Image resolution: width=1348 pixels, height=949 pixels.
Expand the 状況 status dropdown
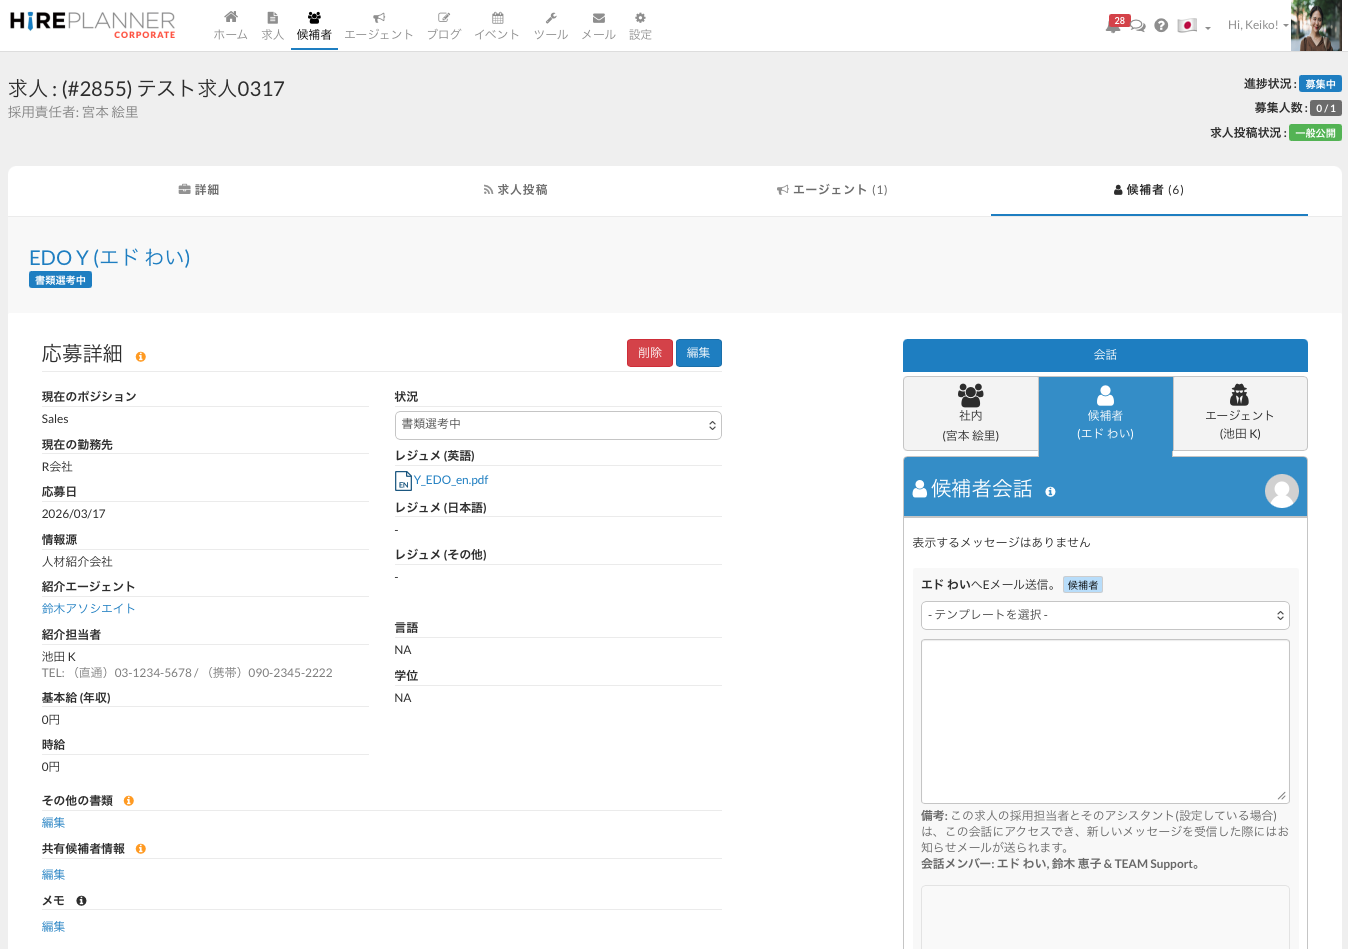[558, 425]
